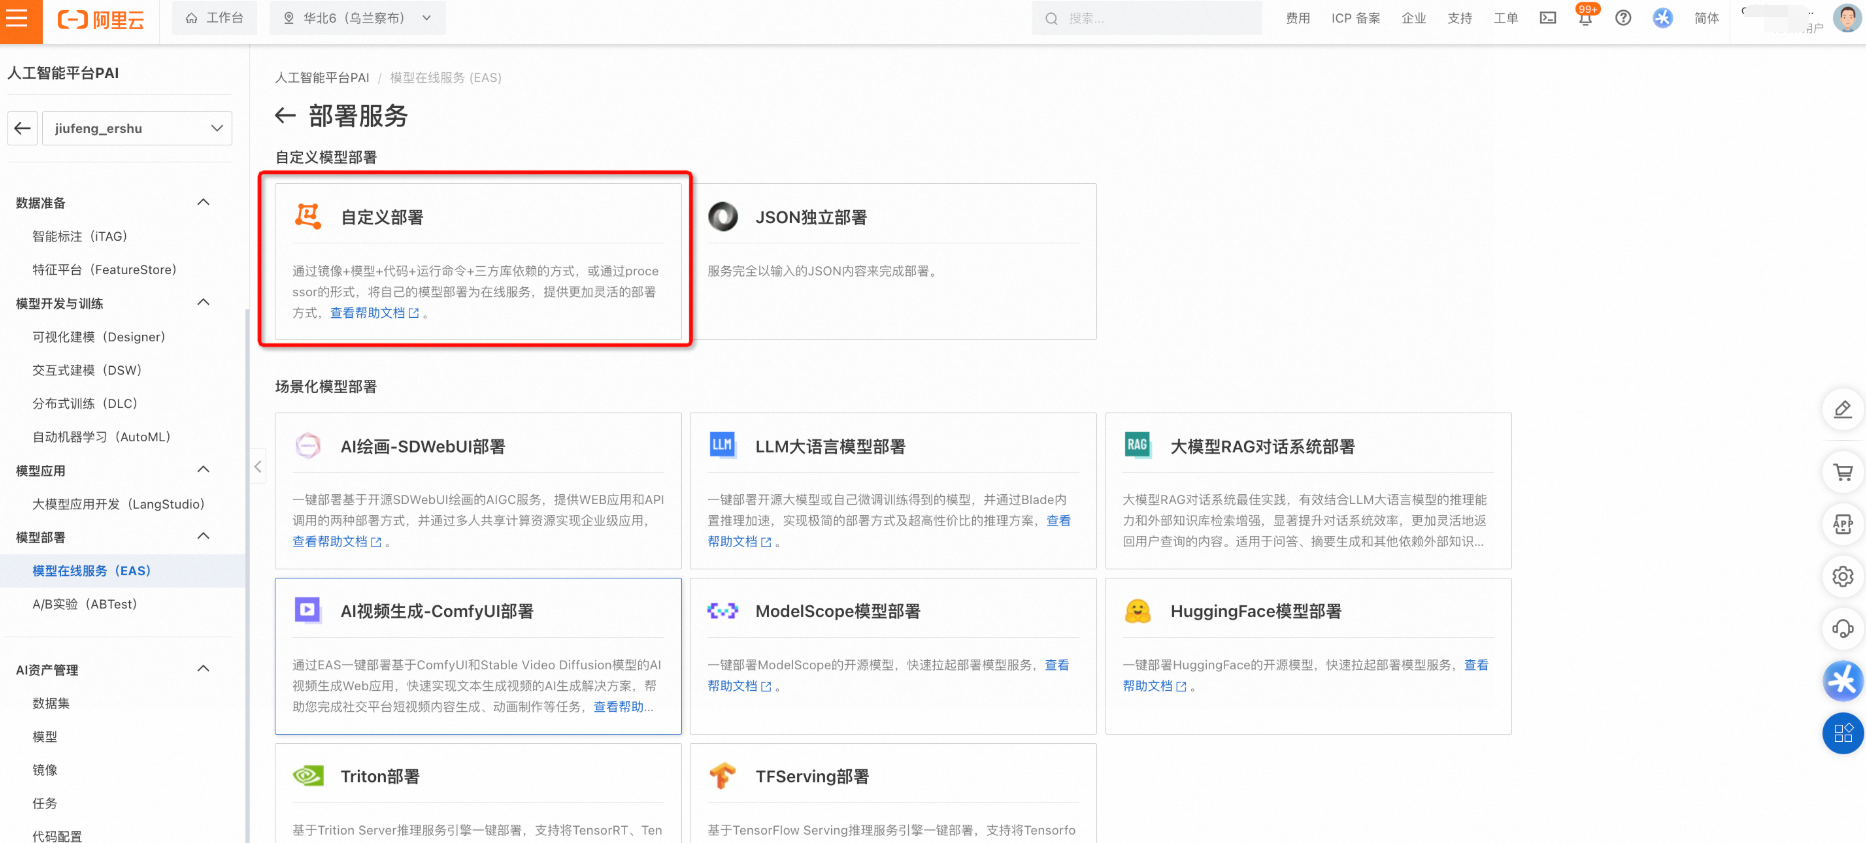Collapse the sidebar with the edge handle
This screenshot has width=1866, height=843.
pyautogui.click(x=257, y=466)
